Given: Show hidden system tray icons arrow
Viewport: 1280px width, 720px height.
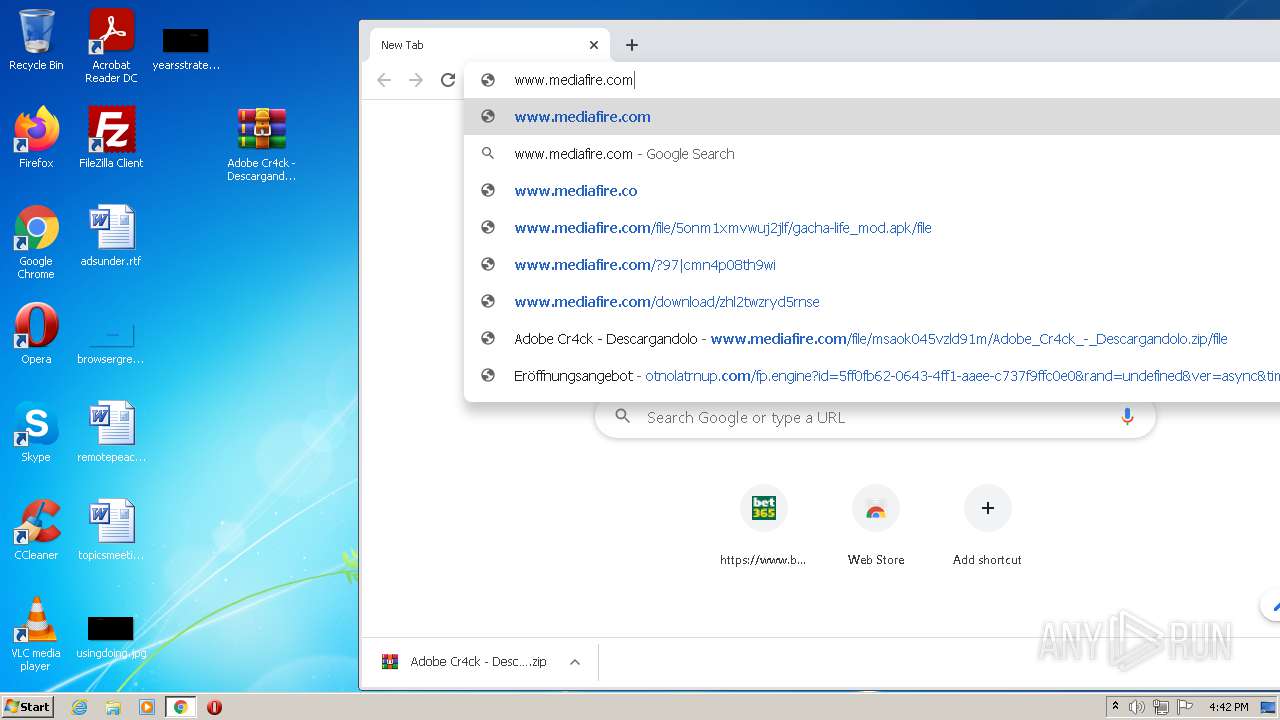Looking at the screenshot, I should point(1115,707).
